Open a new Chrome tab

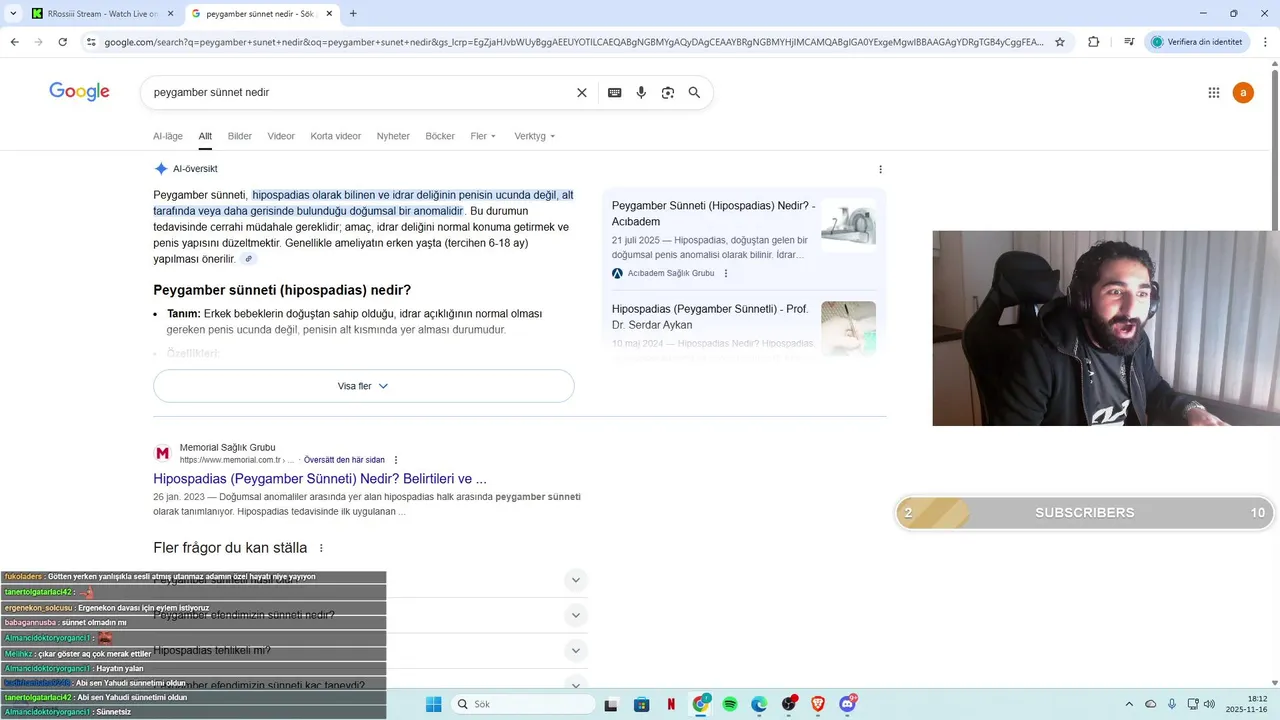pyautogui.click(x=353, y=14)
